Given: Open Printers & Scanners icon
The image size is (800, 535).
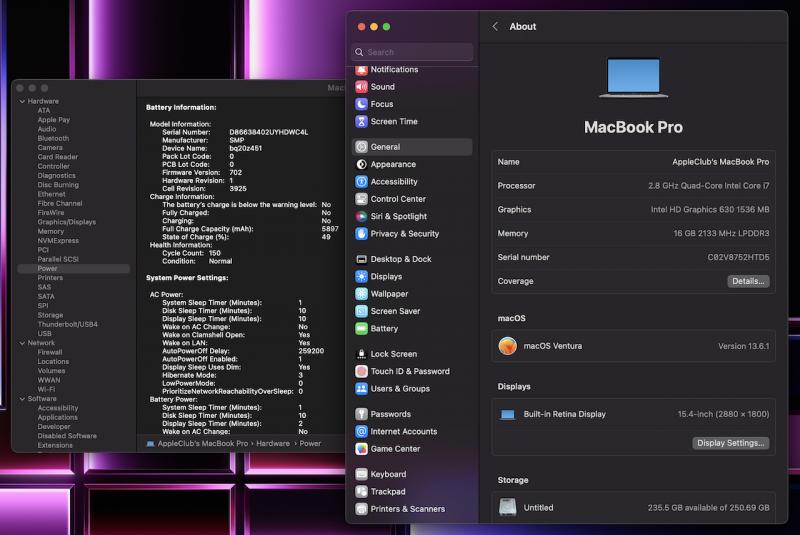Looking at the screenshot, I should pyautogui.click(x=361, y=509).
